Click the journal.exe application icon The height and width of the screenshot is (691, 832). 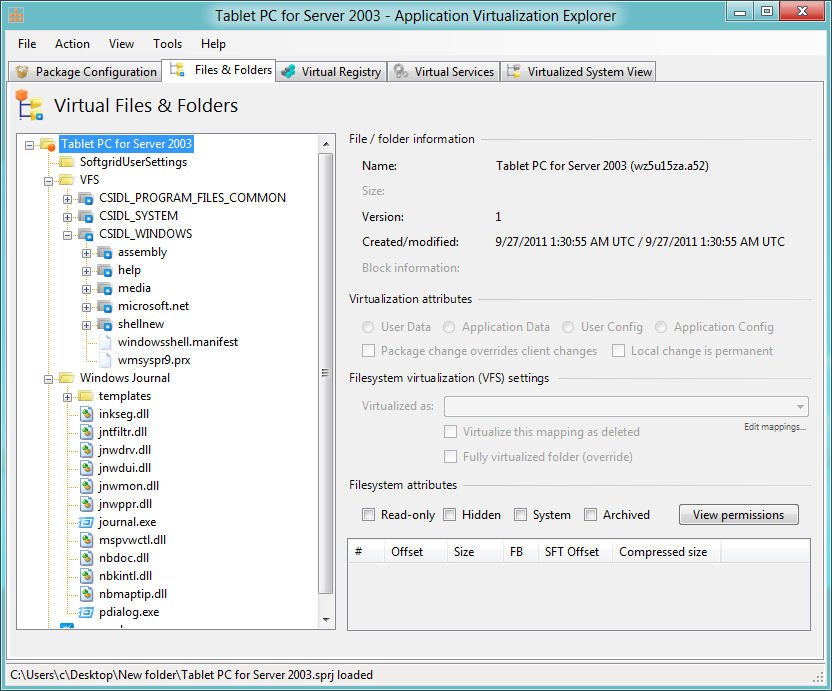86,522
